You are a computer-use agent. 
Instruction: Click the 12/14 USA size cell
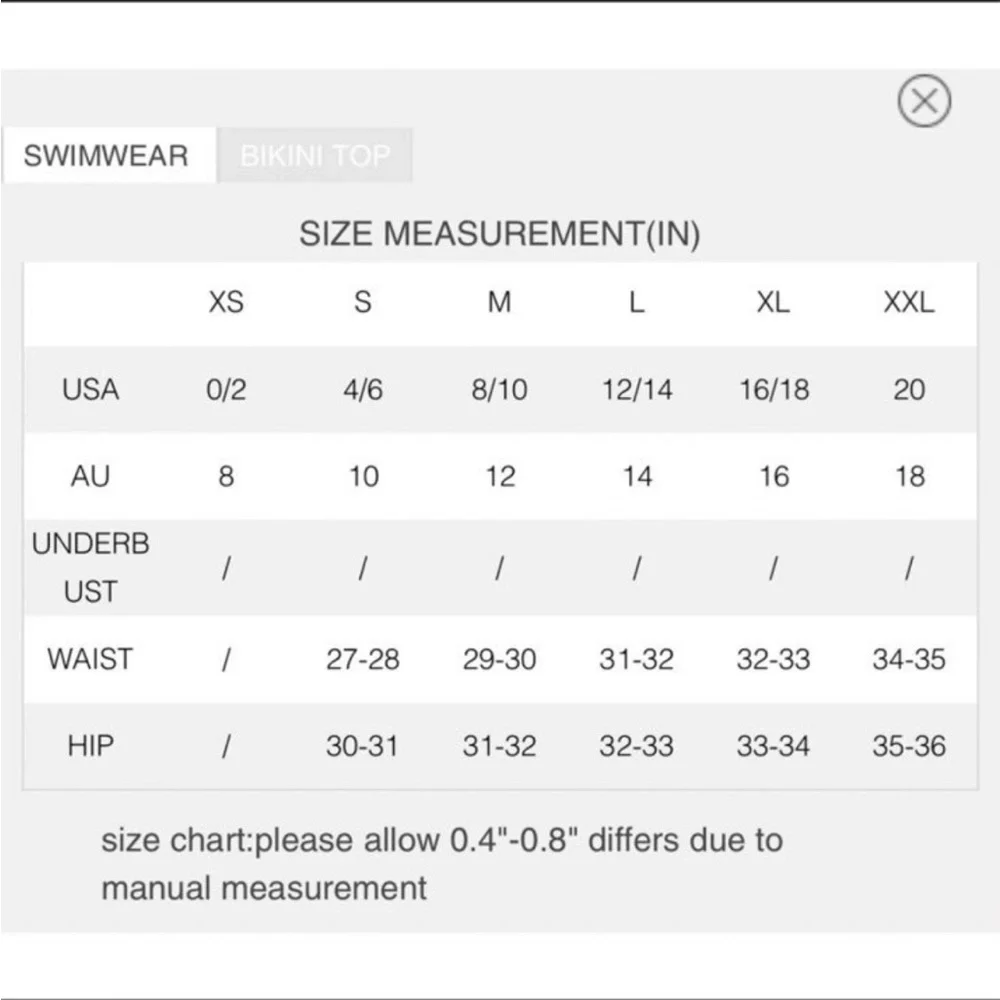point(637,390)
